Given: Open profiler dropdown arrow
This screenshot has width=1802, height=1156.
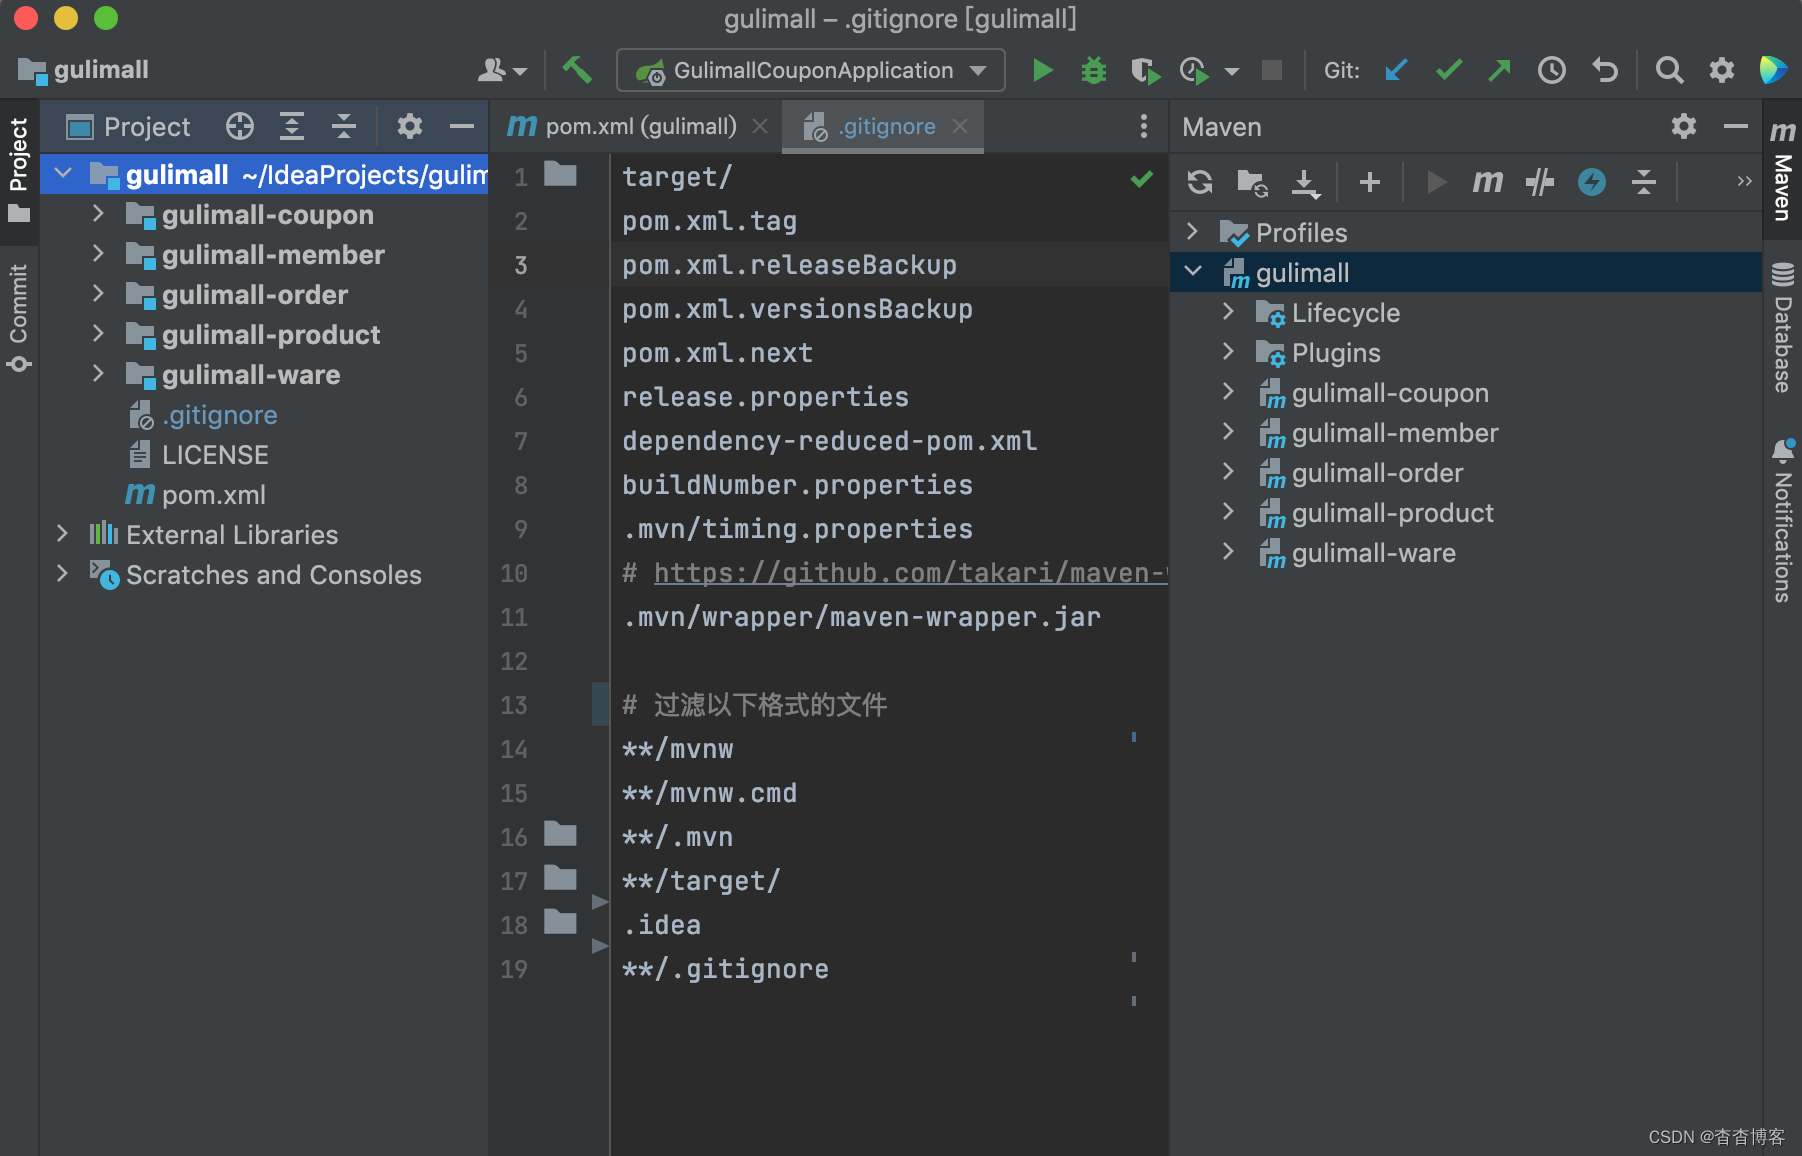Looking at the screenshot, I should (1232, 71).
